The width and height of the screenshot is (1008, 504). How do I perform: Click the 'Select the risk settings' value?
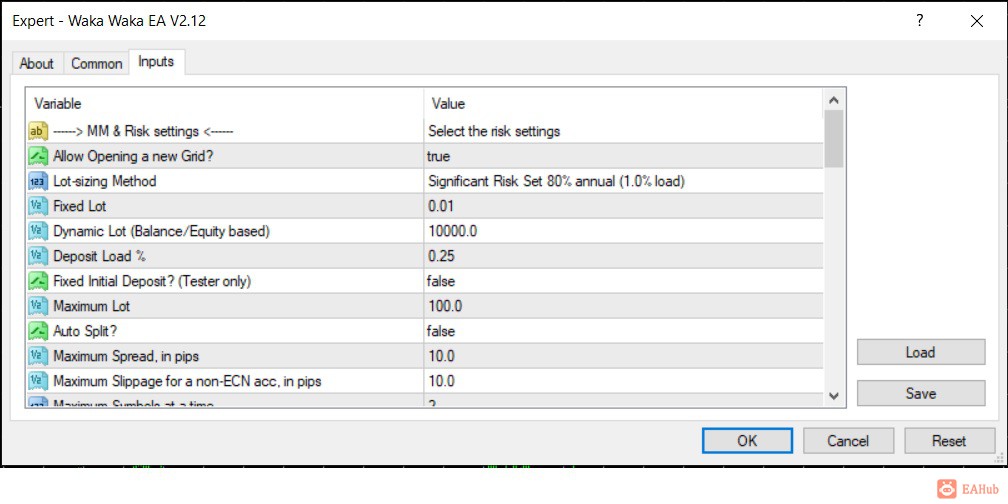point(494,131)
